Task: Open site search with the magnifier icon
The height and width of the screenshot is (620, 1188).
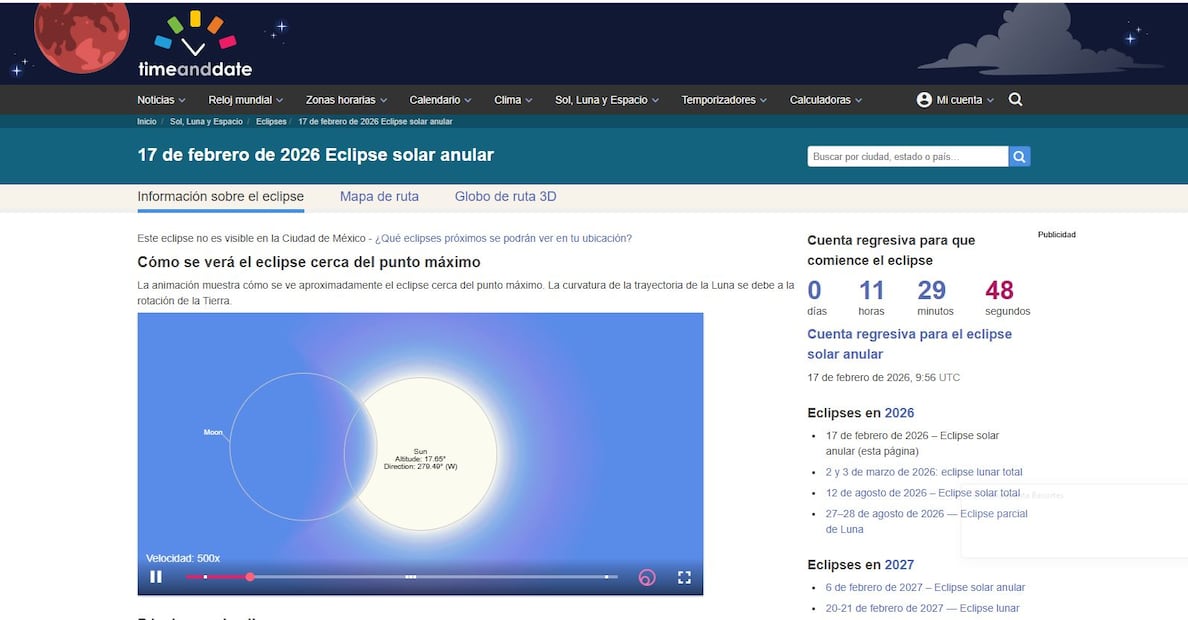Action: click(x=1015, y=99)
